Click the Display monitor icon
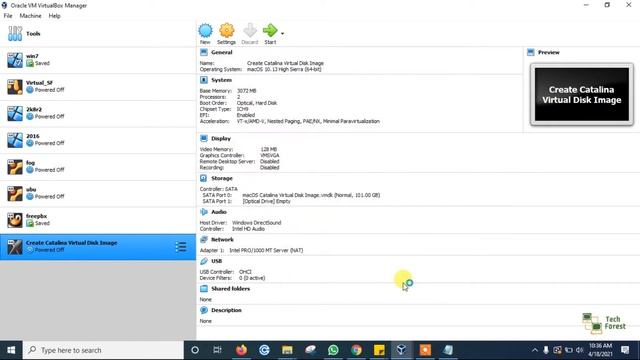Image resolution: width=640 pixels, height=360 pixels. point(204,138)
